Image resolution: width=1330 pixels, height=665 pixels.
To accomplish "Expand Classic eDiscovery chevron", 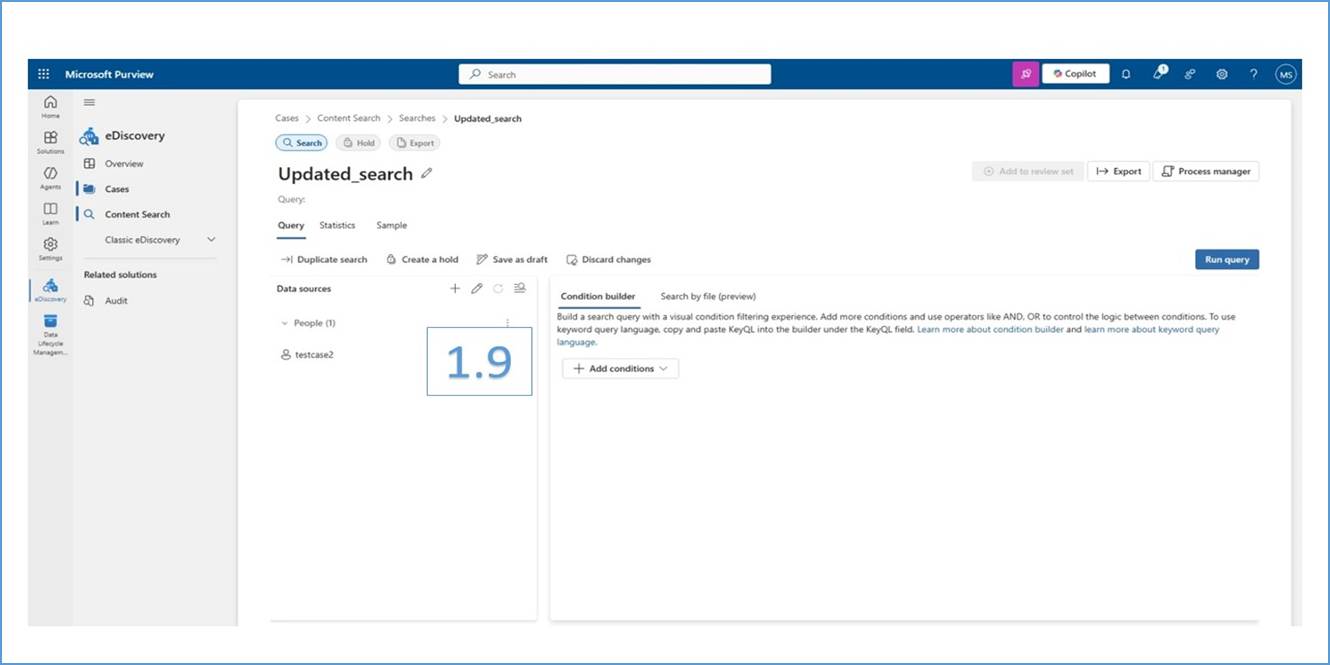I will point(211,240).
